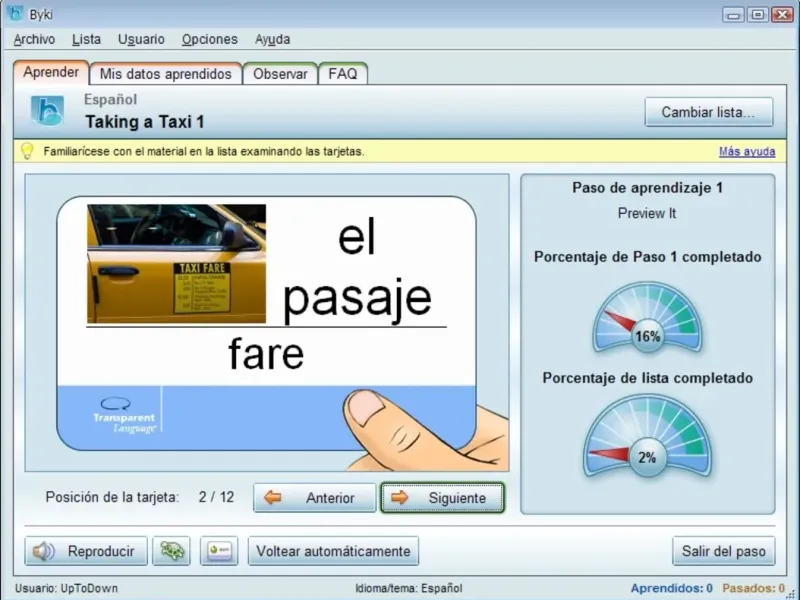The image size is (800, 600).
Task: Click the turtle slow-playback icon
Action: pyautogui.click(x=171, y=551)
